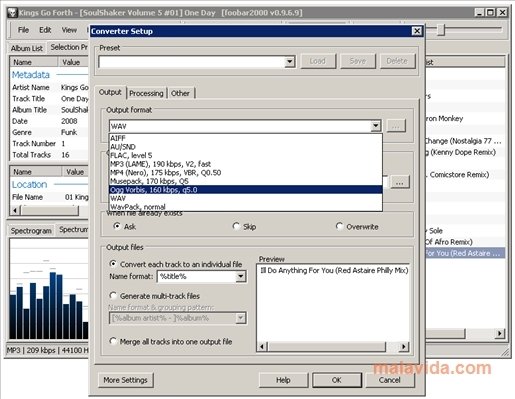Click the Help button

click(283, 380)
